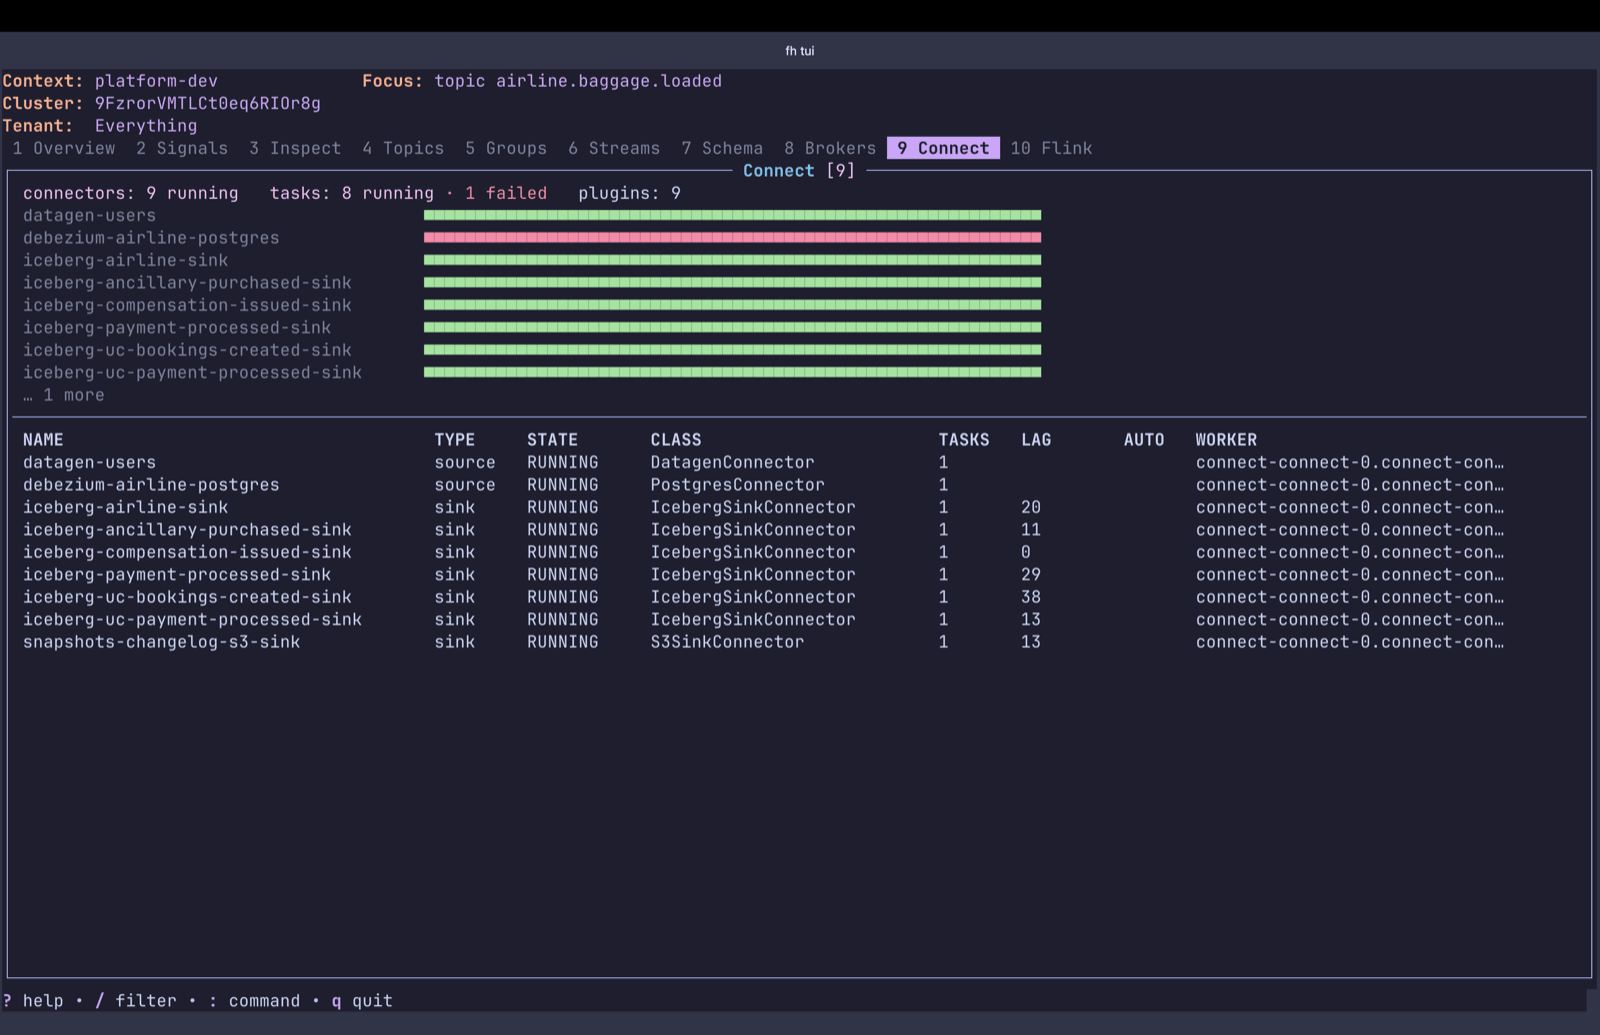Switch to the 1 Overview tab
This screenshot has width=1600, height=1035.
coord(64,148)
